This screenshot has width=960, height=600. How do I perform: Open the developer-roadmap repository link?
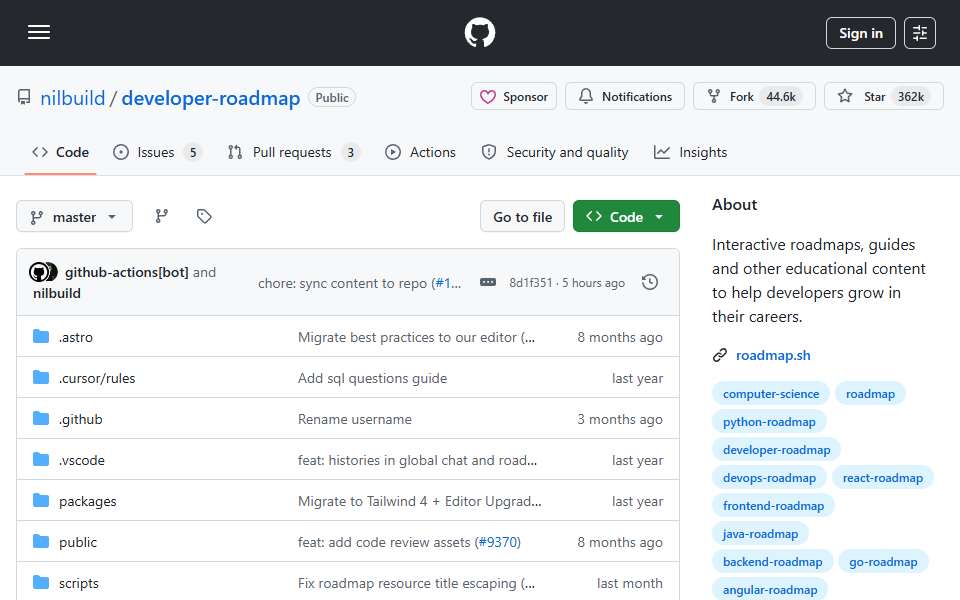tap(211, 98)
